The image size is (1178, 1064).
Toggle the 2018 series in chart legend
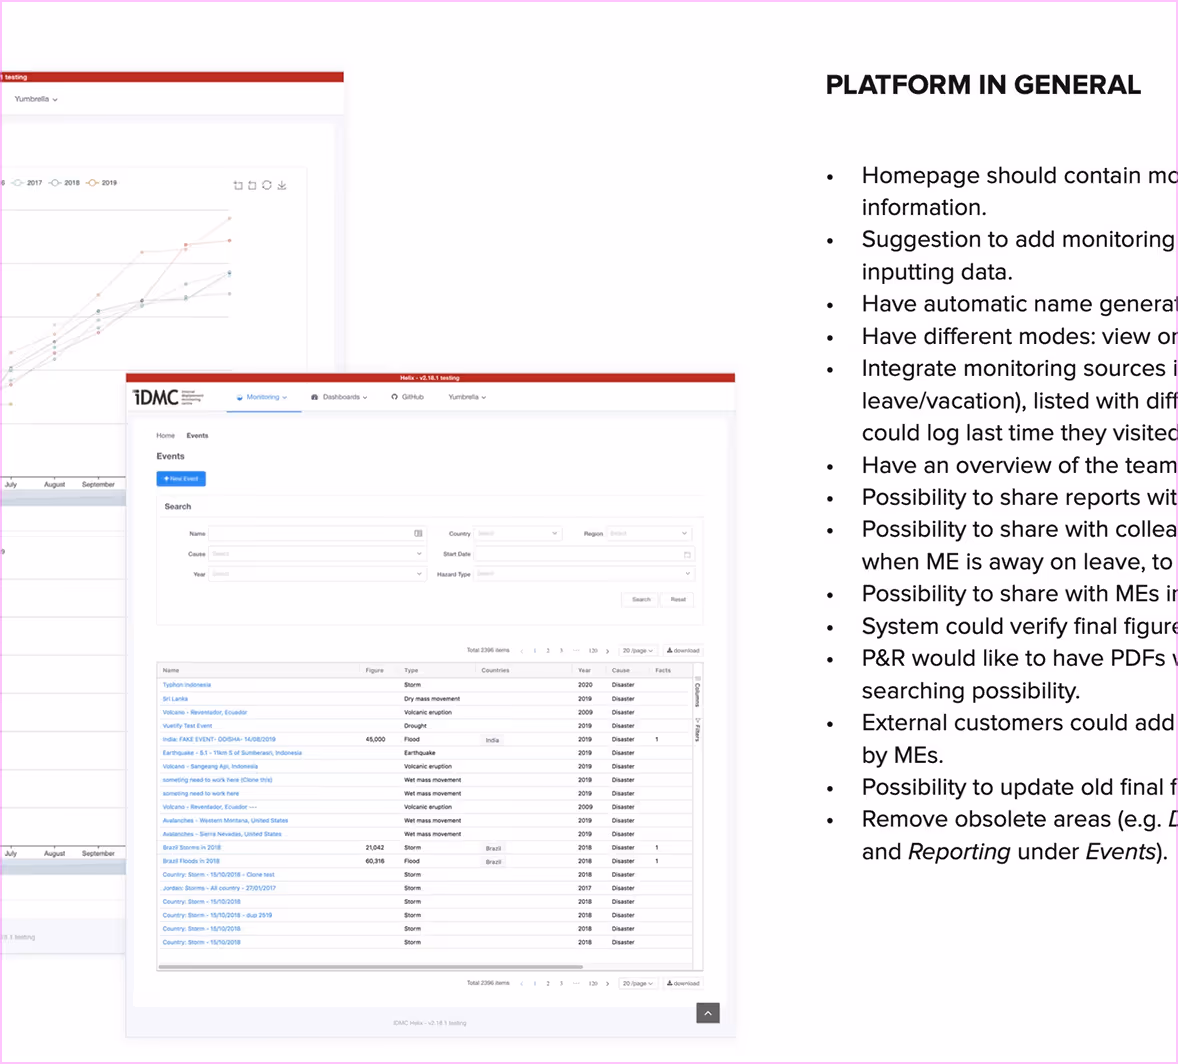pyautogui.click(x=65, y=183)
